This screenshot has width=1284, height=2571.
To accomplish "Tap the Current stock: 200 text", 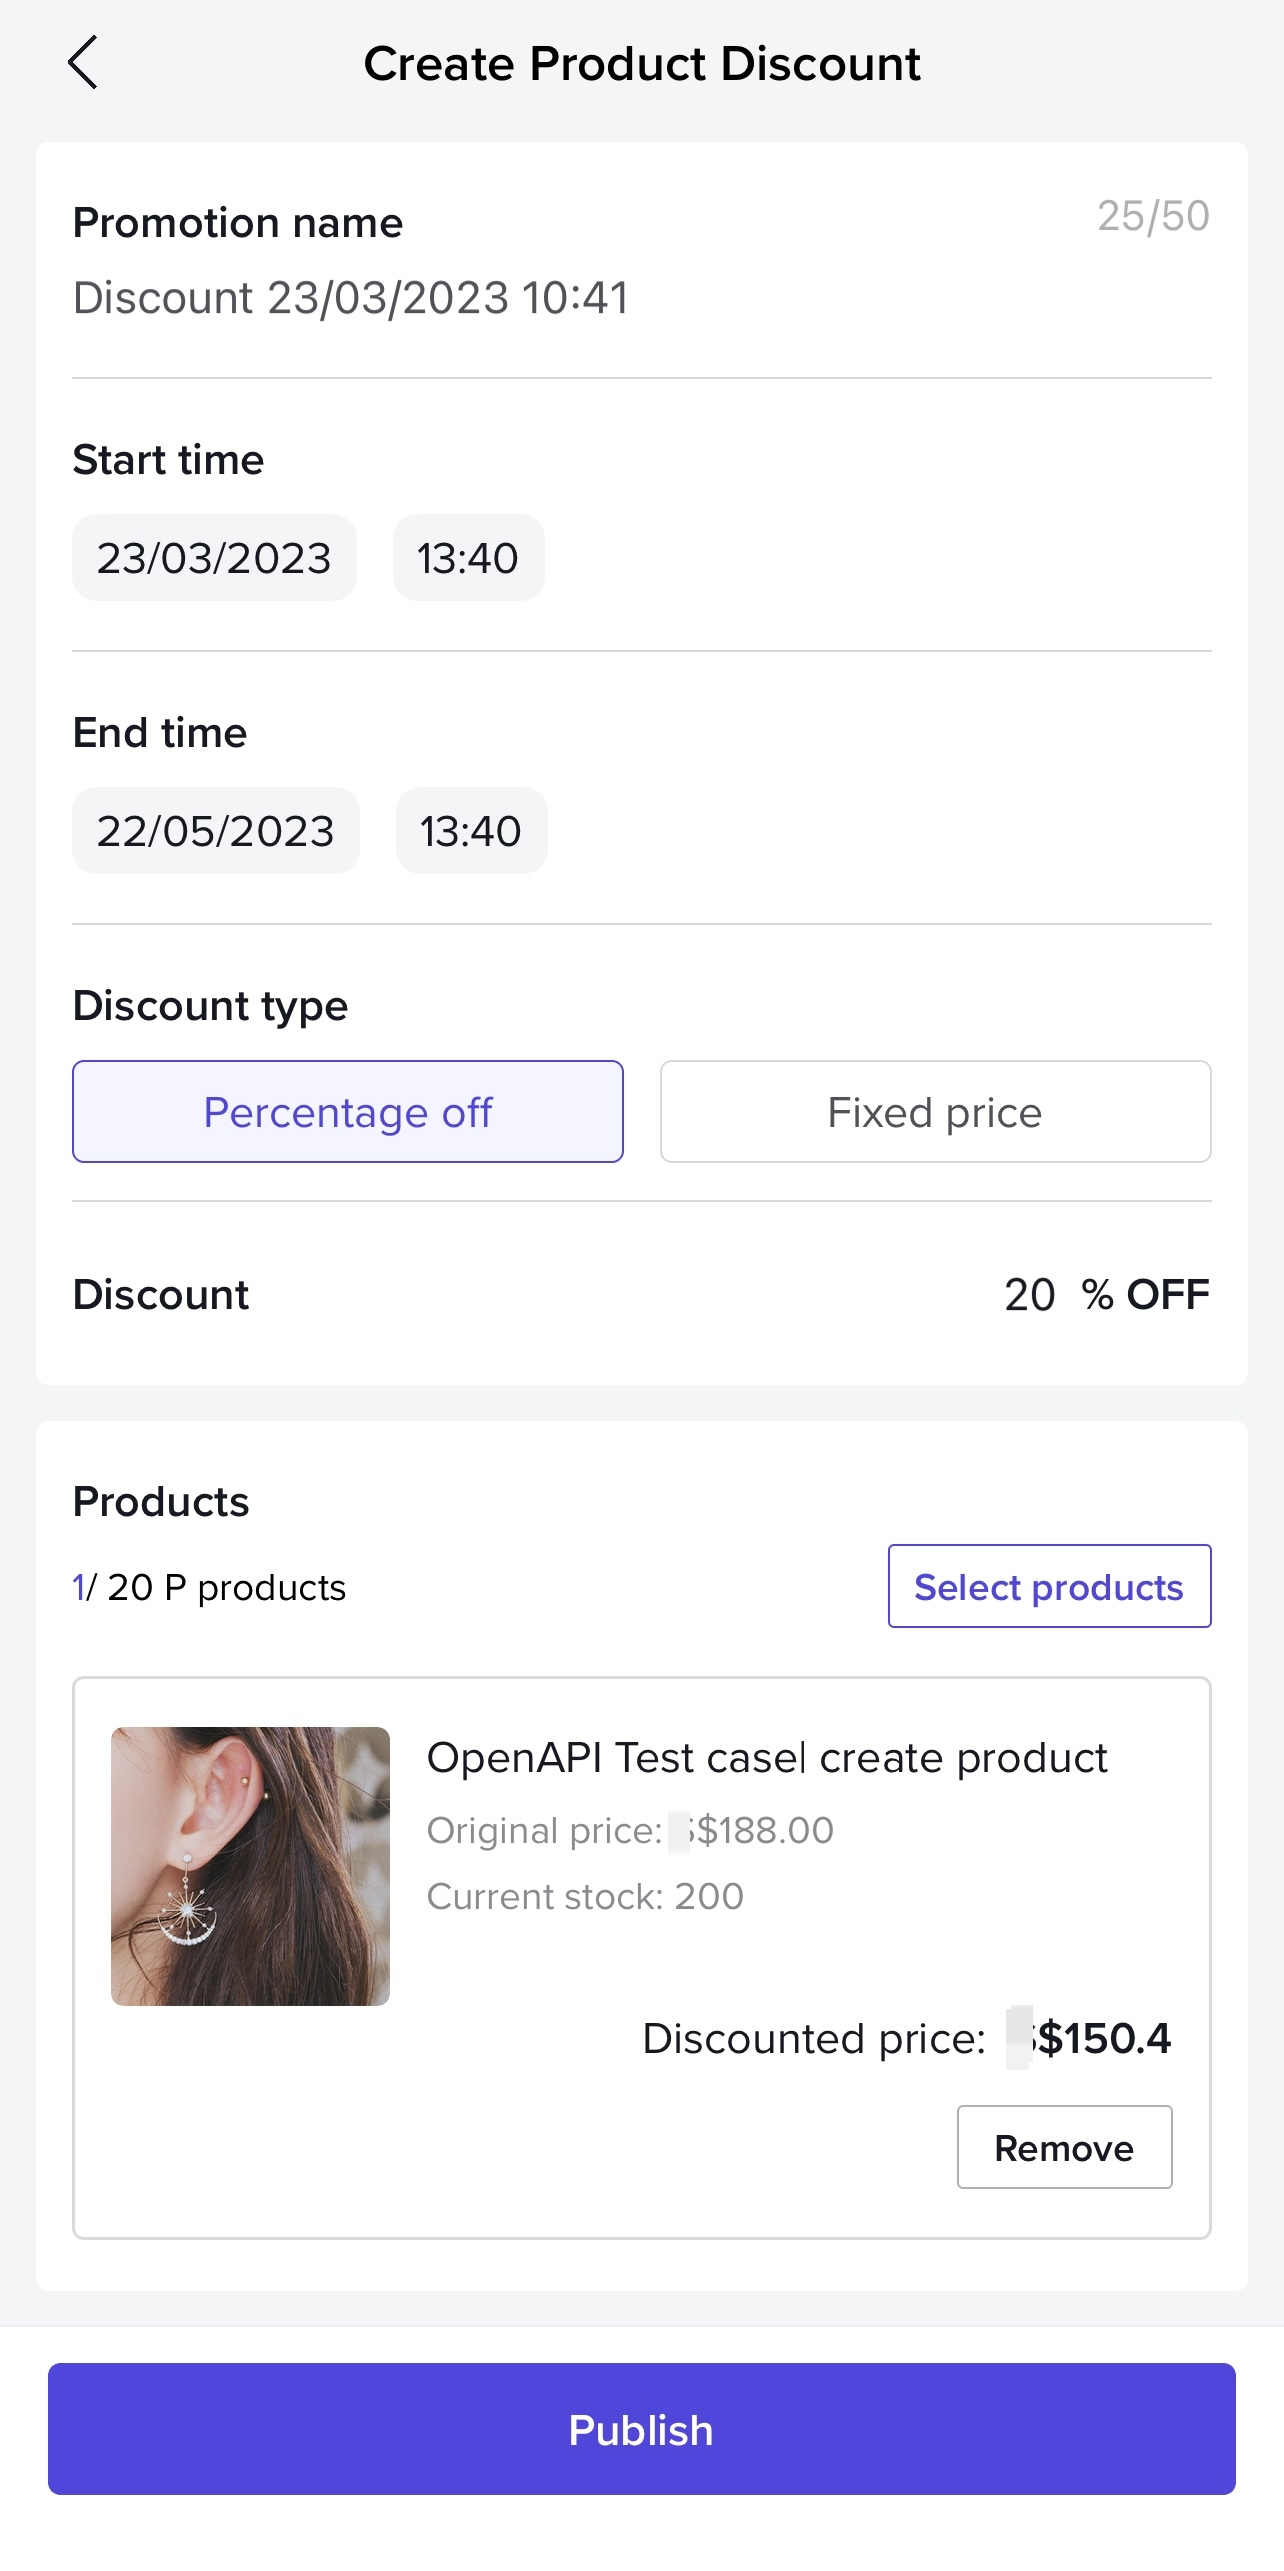I will tap(585, 1897).
